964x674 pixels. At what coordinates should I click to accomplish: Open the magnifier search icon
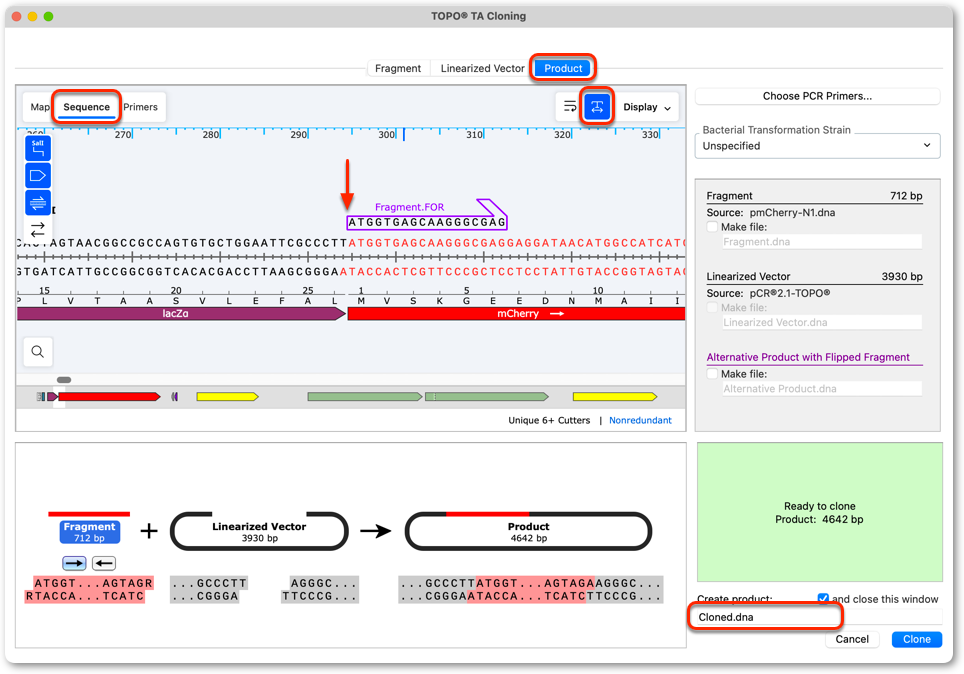pos(38,352)
